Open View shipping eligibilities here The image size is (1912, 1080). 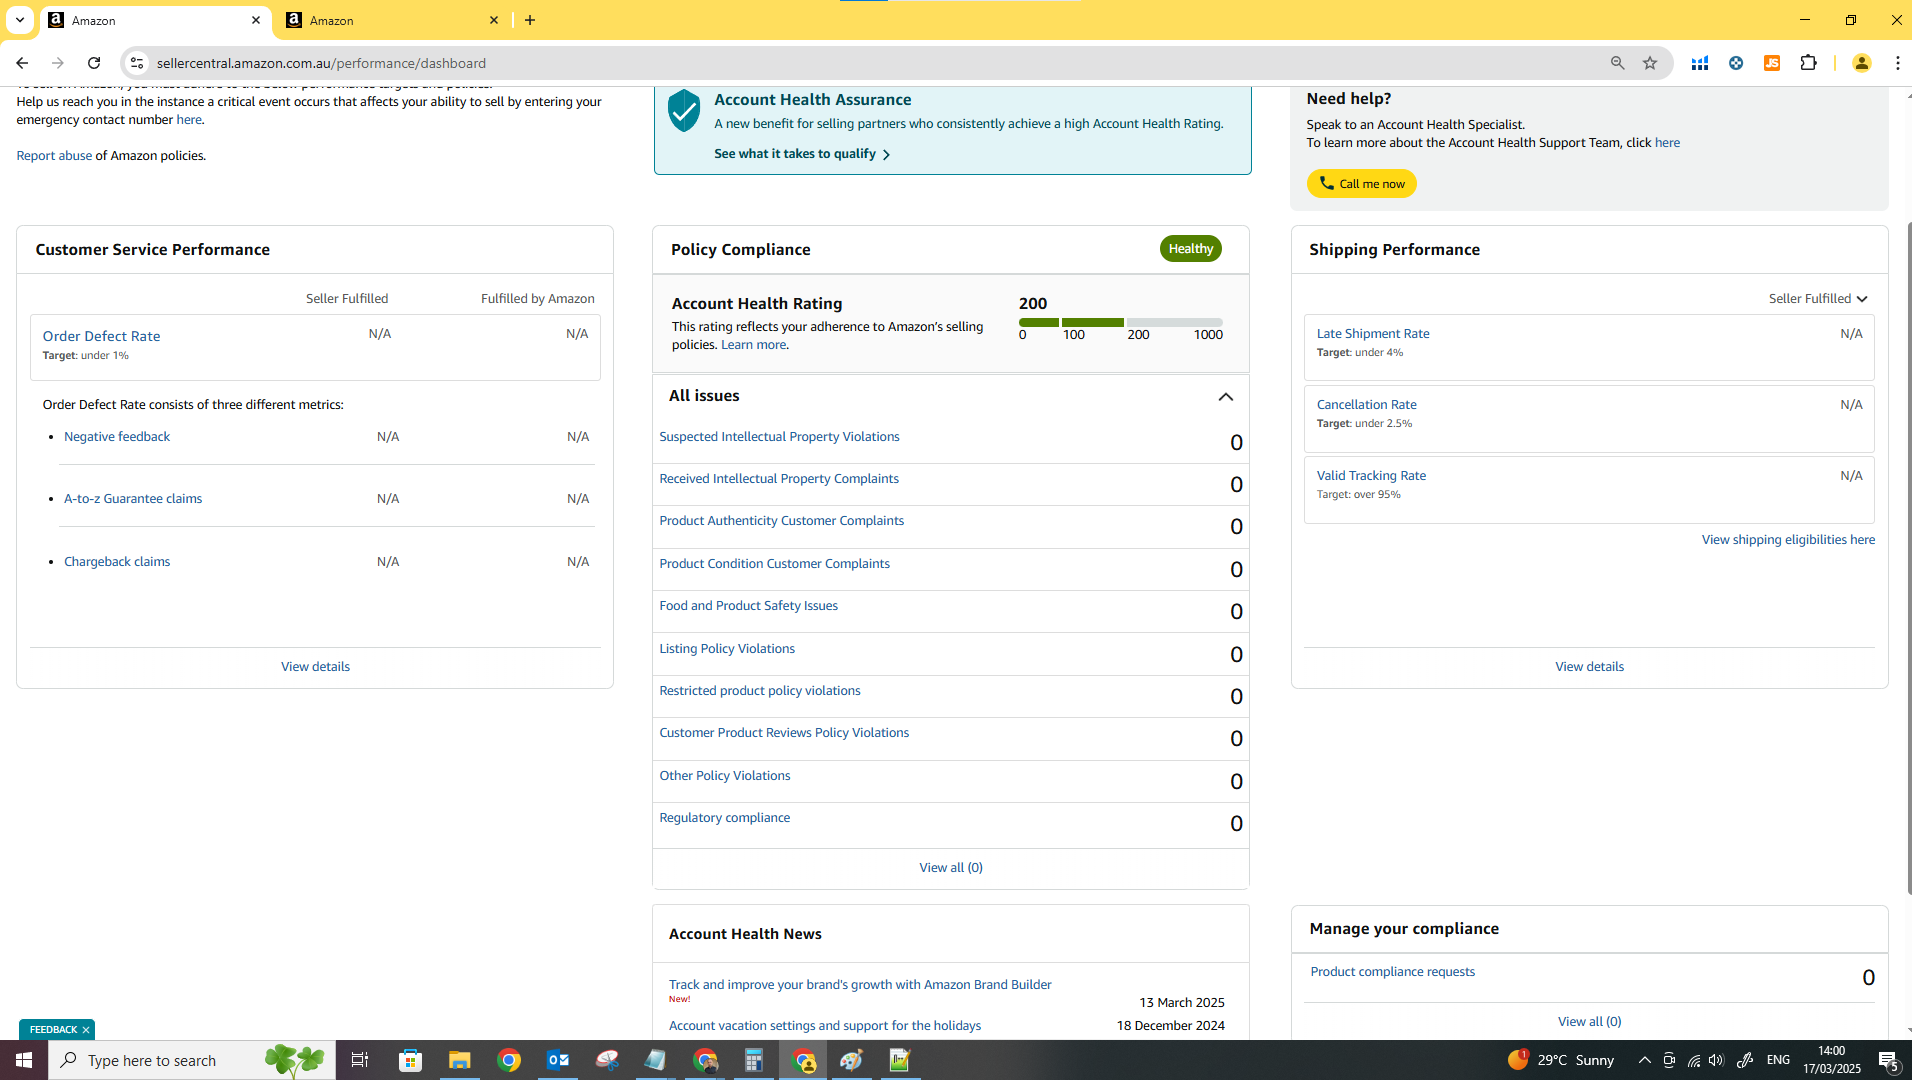[1788, 540]
